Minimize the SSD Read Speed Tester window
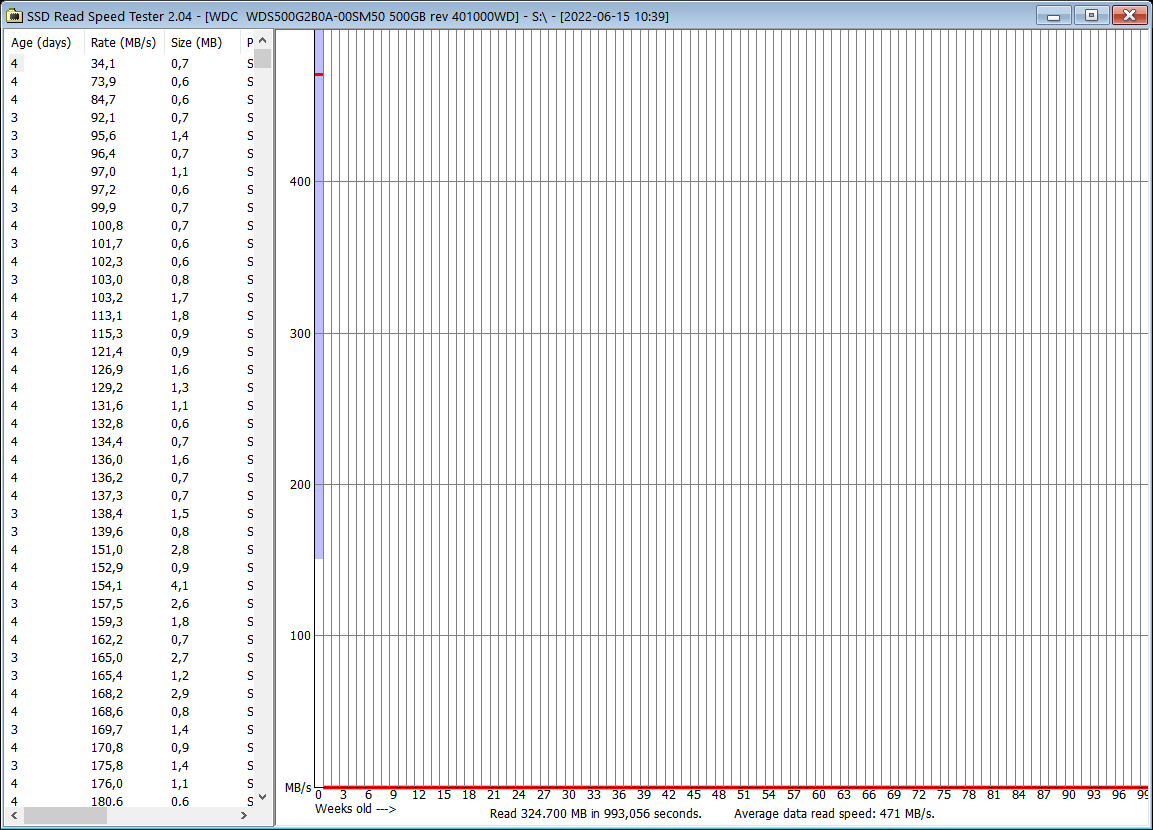Viewport: 1153px width, 830px height. (x=1055, y=15)
